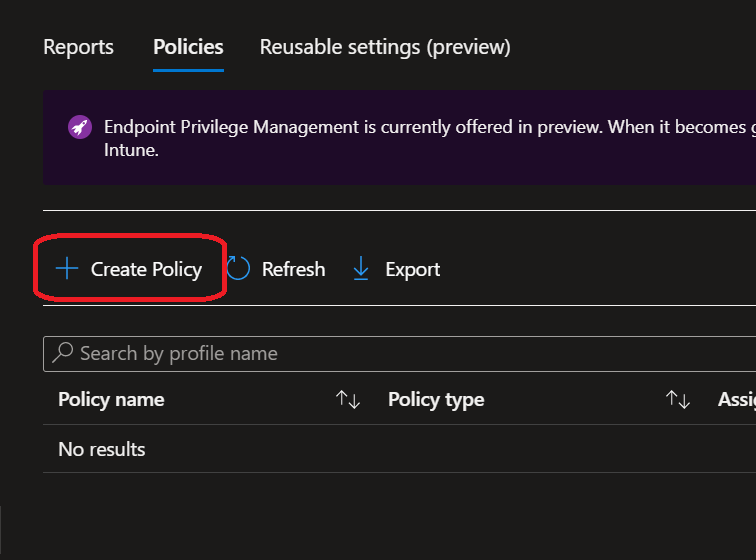
Task: Sort by Policy type using arrows icon
Action: click(678, 400)
